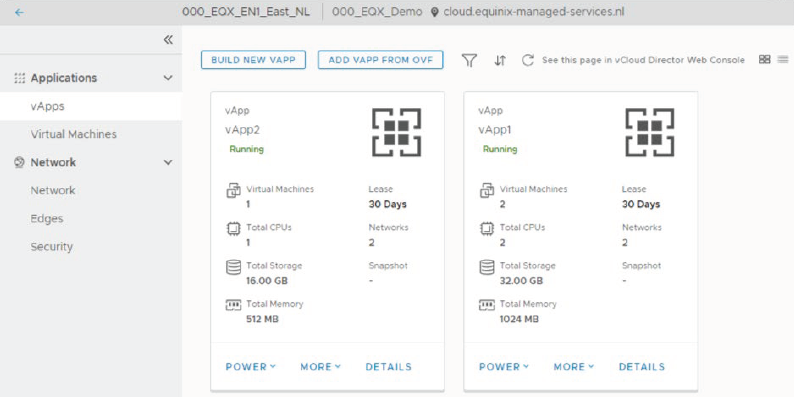794x397 pixels.
Task: Select vApps in the sidebar
Action: click(91, 106)
